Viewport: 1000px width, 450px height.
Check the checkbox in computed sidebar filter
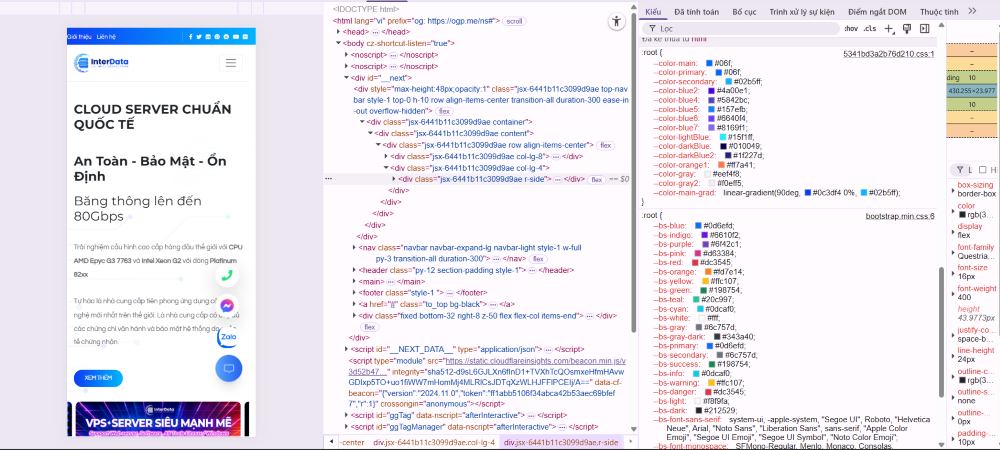point(983,170)
